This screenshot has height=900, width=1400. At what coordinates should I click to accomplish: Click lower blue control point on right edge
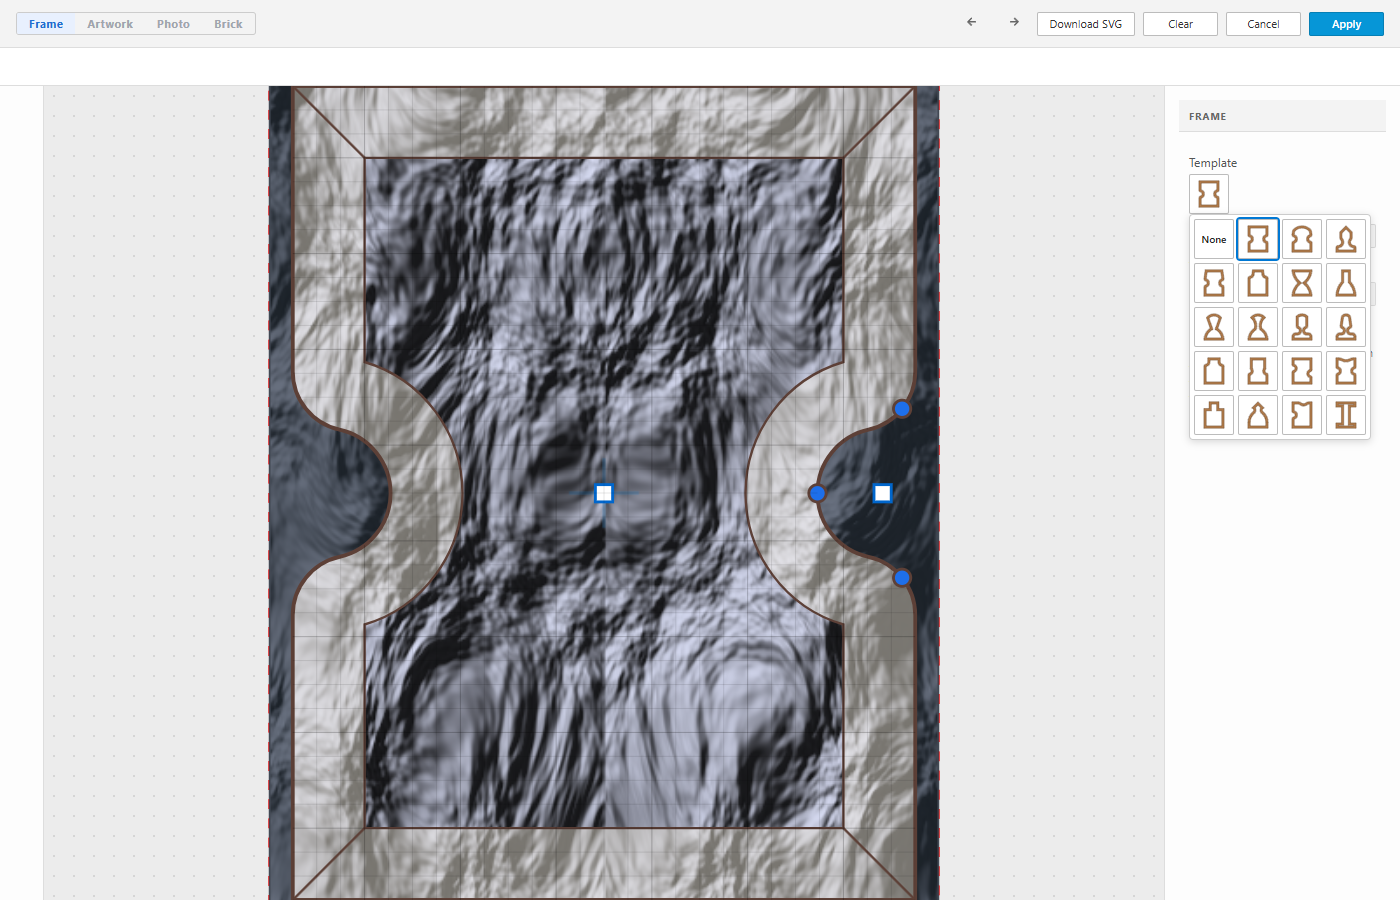tap(902, 578)
